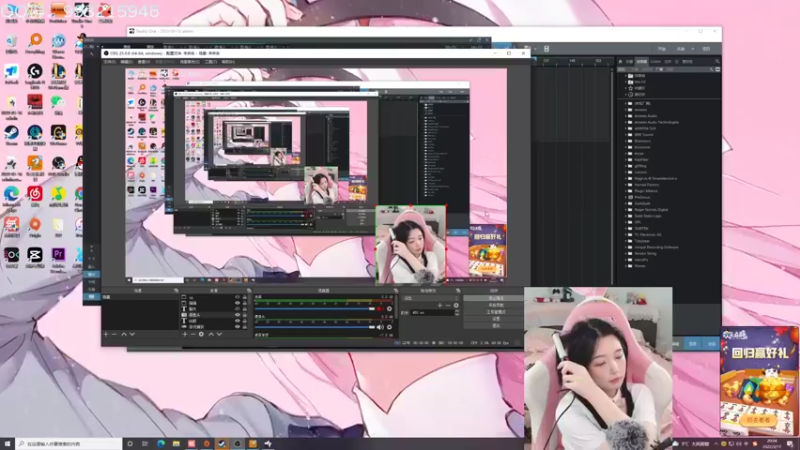Switch to Effects tab in Studio One browser

click(x=642, y=61)
